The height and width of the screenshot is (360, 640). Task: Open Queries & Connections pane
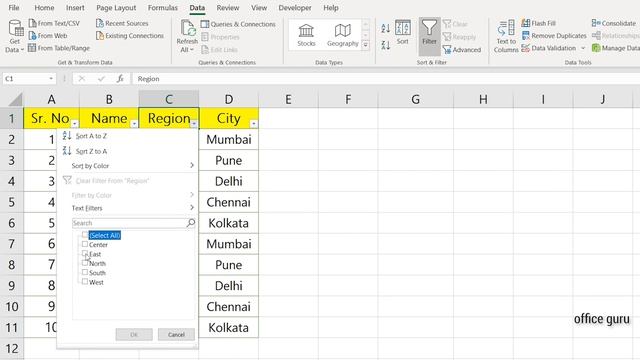(x=238, y=24)
